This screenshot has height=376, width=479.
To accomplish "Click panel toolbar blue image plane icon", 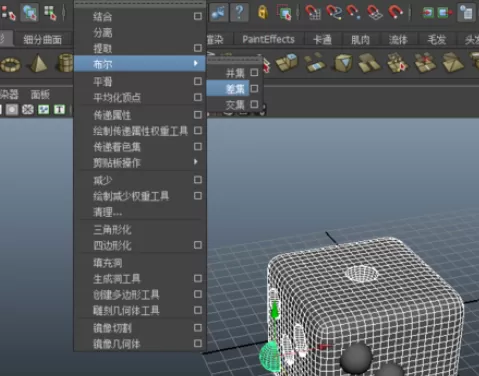I will pyautogui.click(x=44, y=109).
